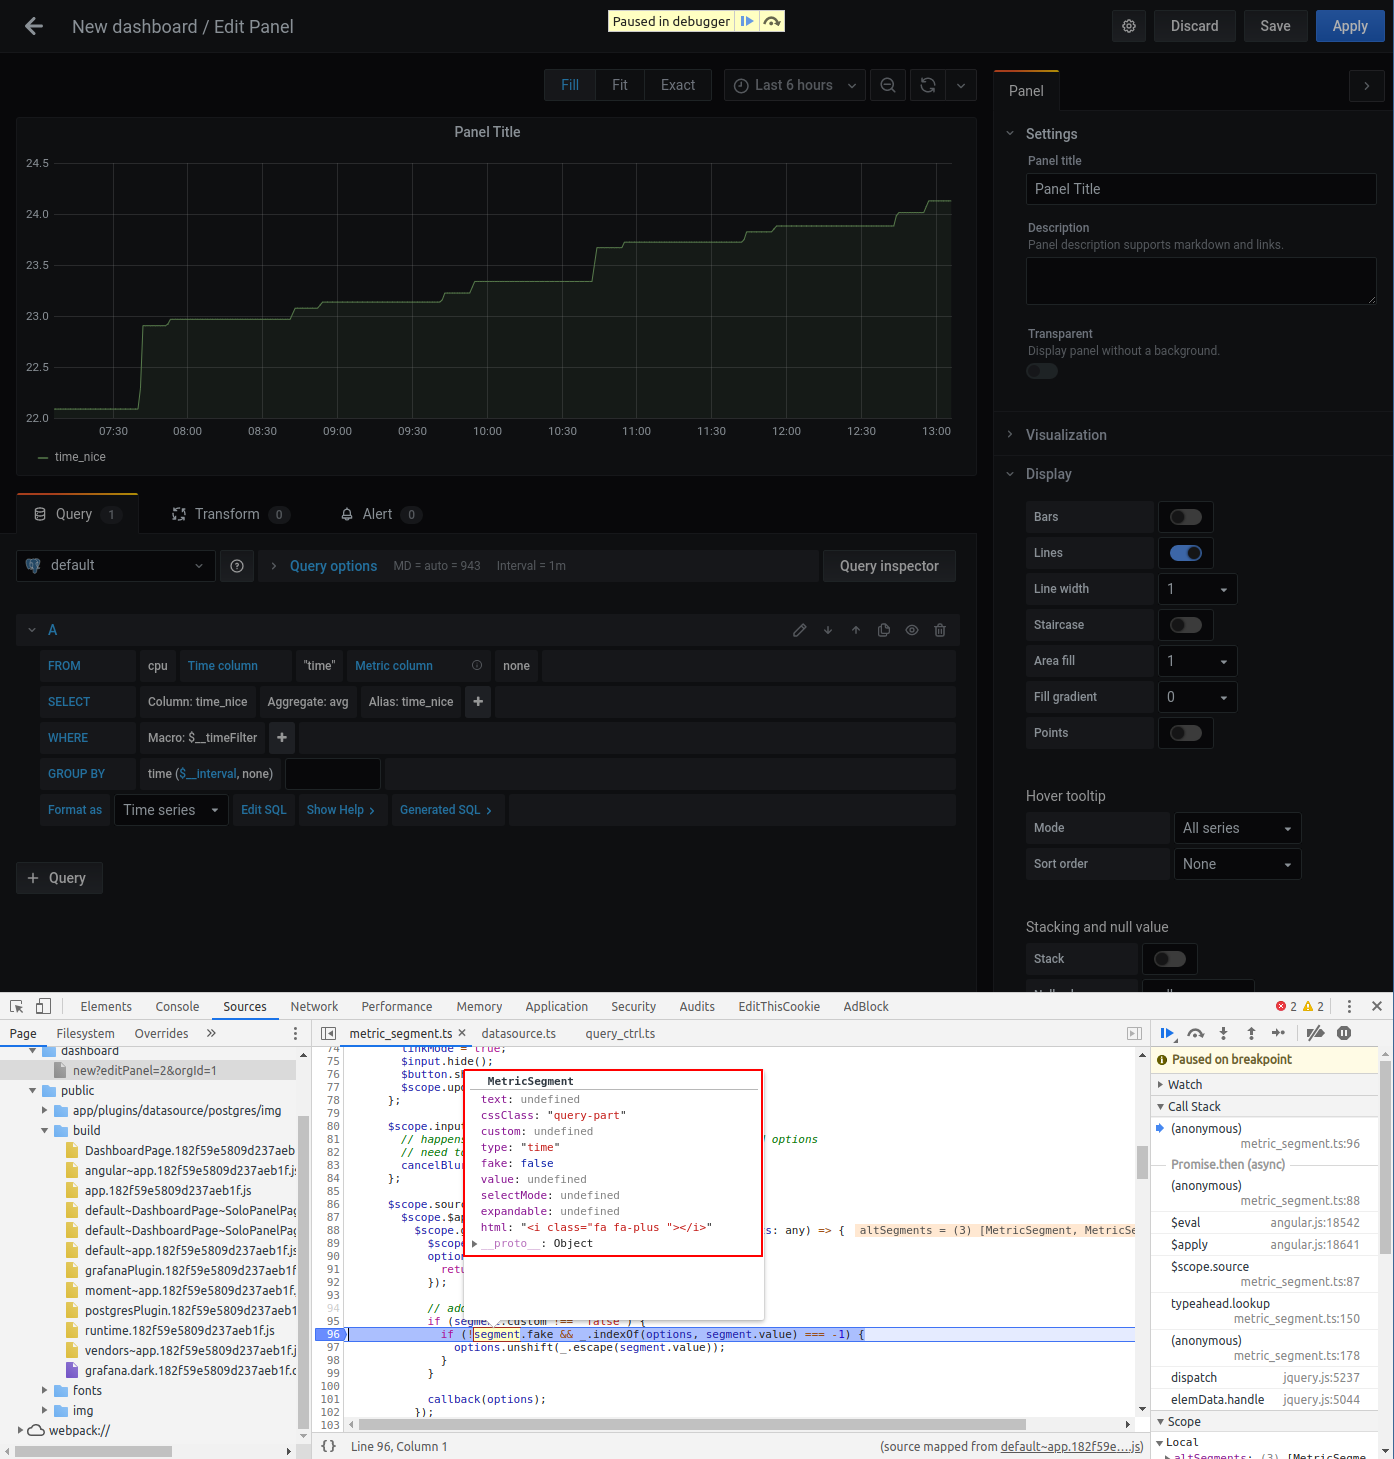The image size is (1394, 1459).
Task: Delete query A with the trash icon
Action: 939,630
